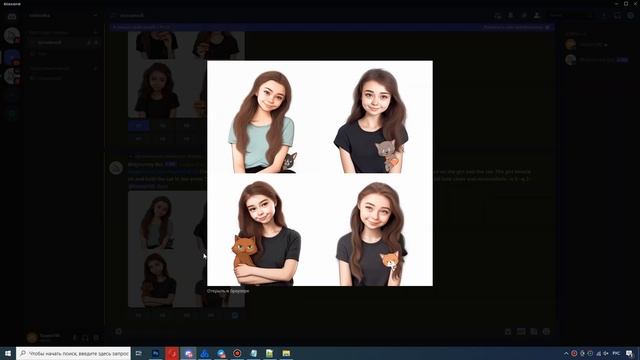Show pinned messages icon in header
This screenshot has width=640, height=360.
(x=524, y=16)
